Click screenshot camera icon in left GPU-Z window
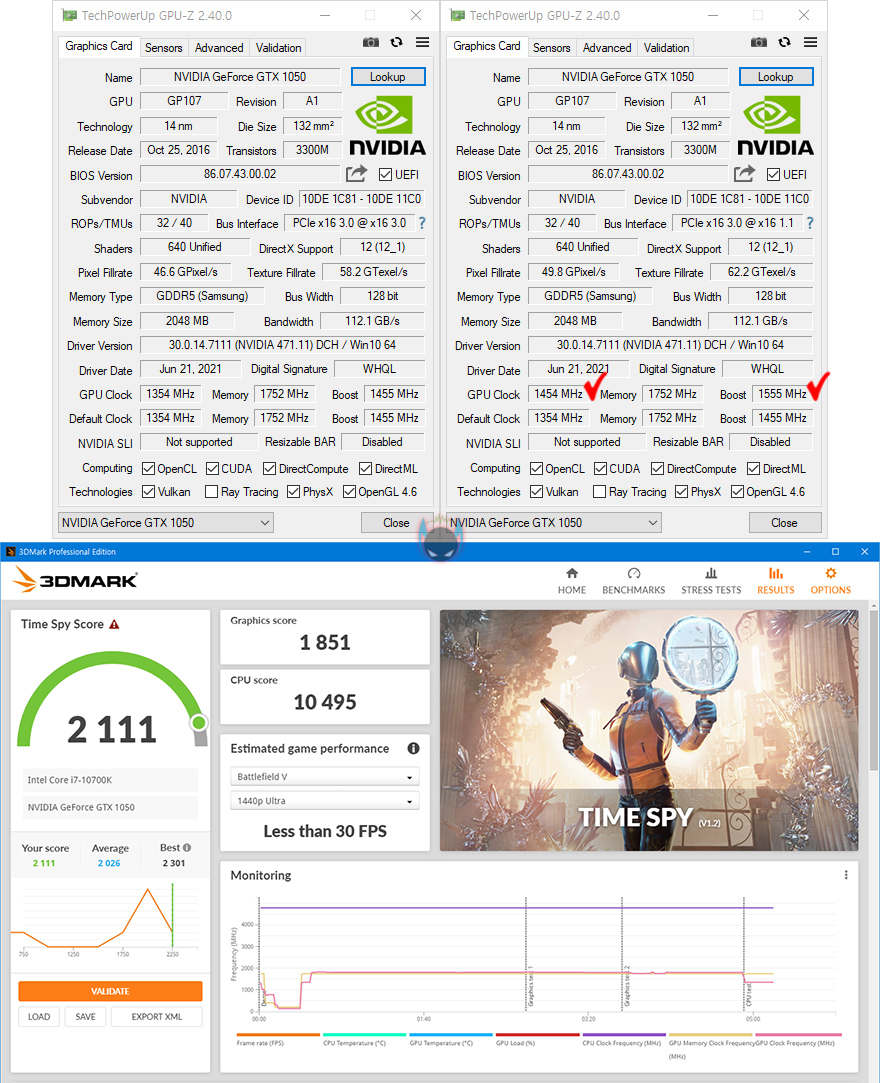 [x=371, y=43]
